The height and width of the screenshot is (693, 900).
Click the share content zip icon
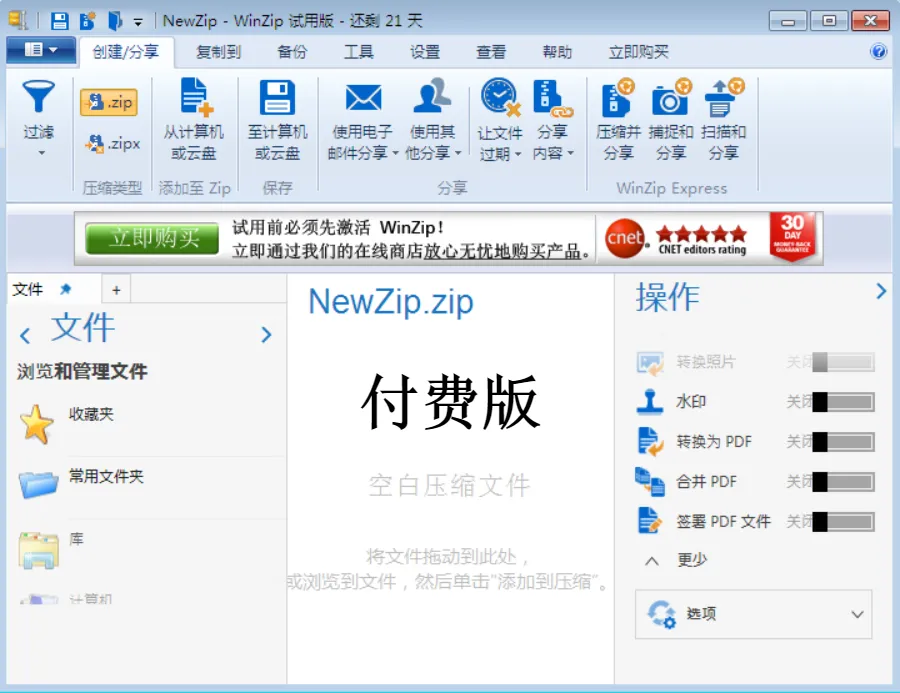click(552, 98)
